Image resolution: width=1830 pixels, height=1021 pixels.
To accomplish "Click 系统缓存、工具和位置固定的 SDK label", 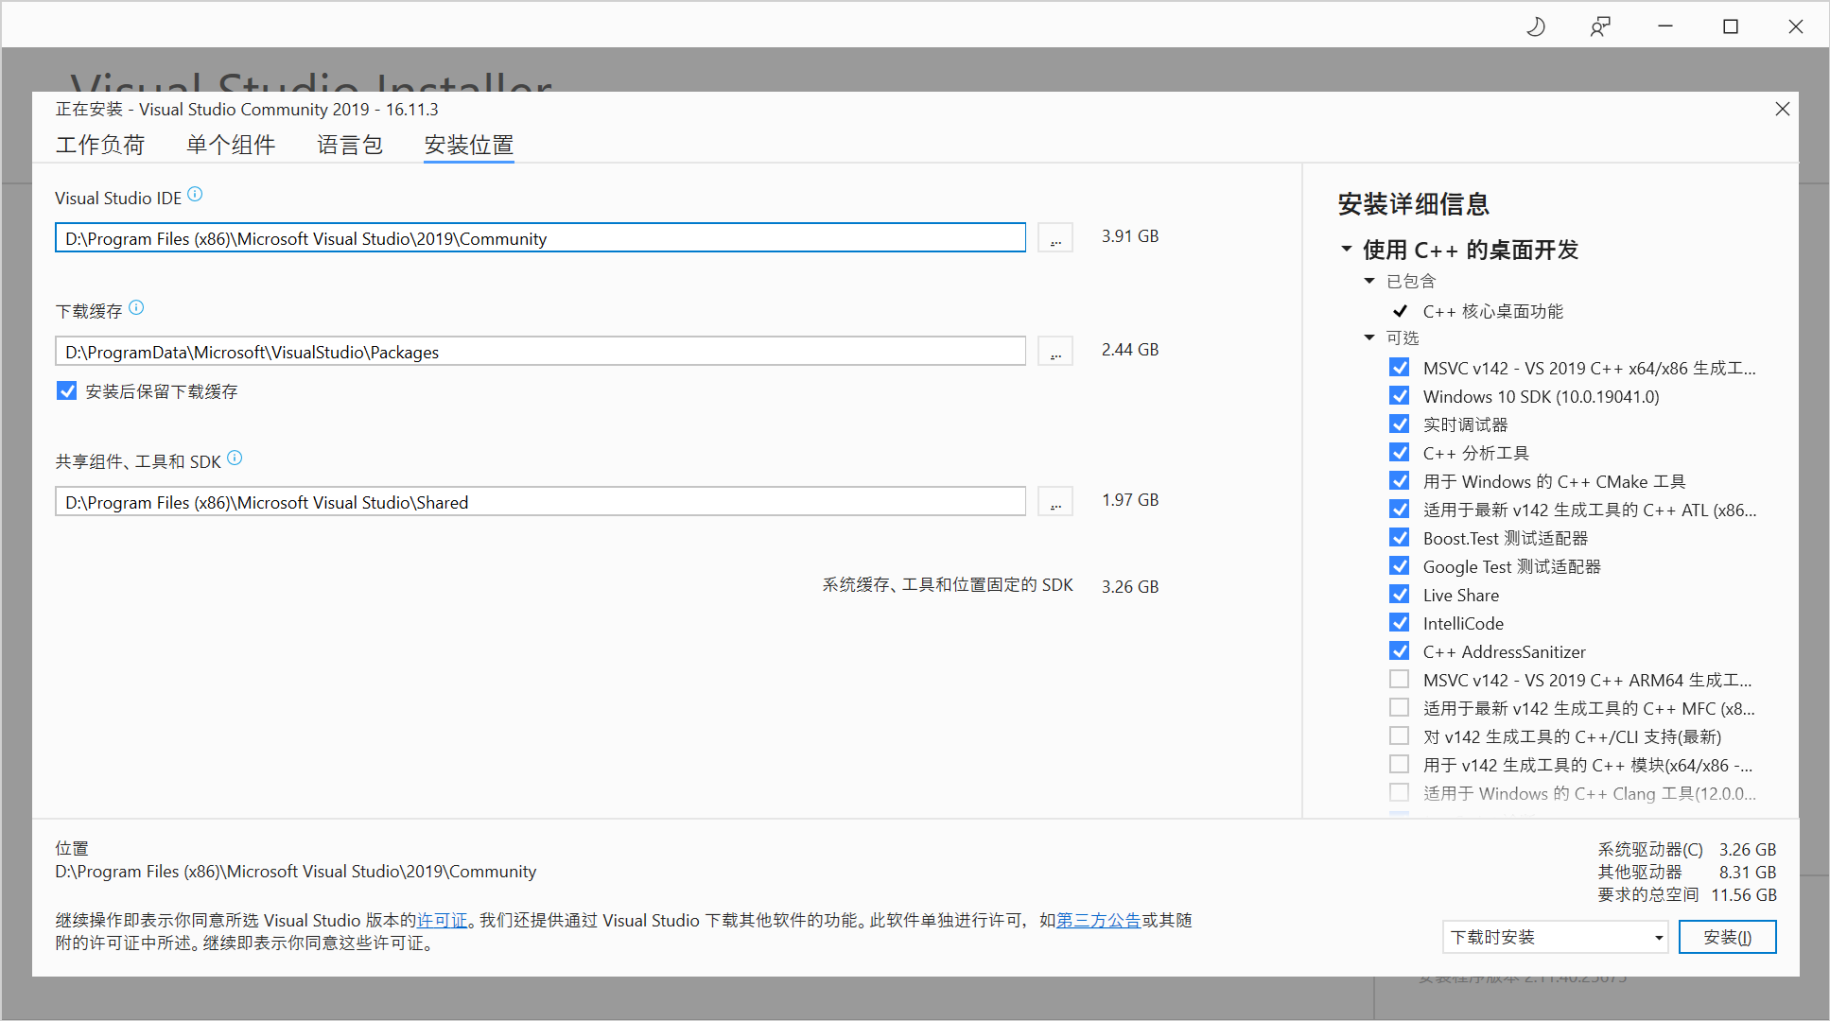I will pyautogui.click(x=947, y=585).
